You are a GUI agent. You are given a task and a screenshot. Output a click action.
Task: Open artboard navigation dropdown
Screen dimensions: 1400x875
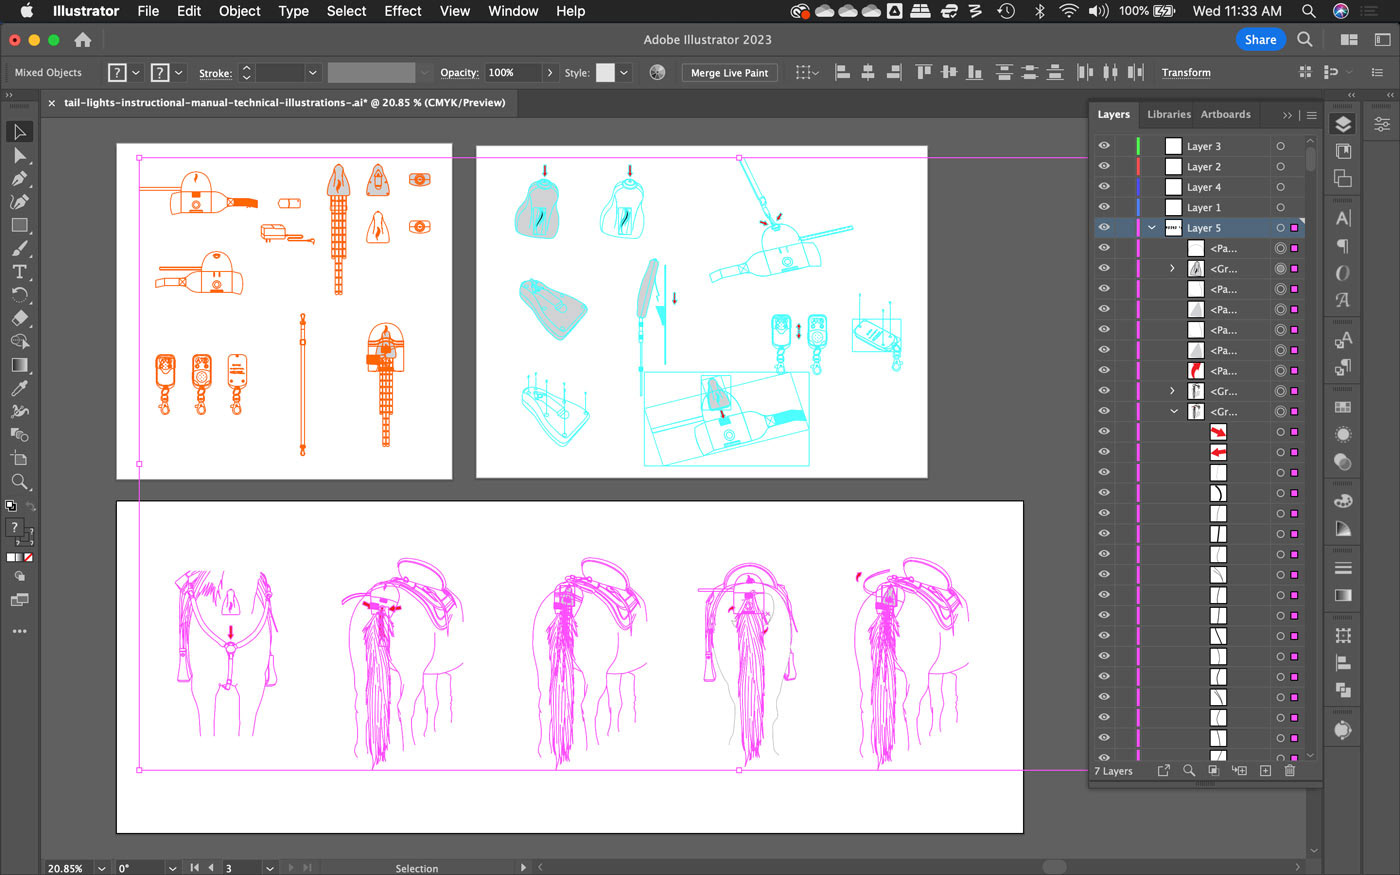point(270,868)
